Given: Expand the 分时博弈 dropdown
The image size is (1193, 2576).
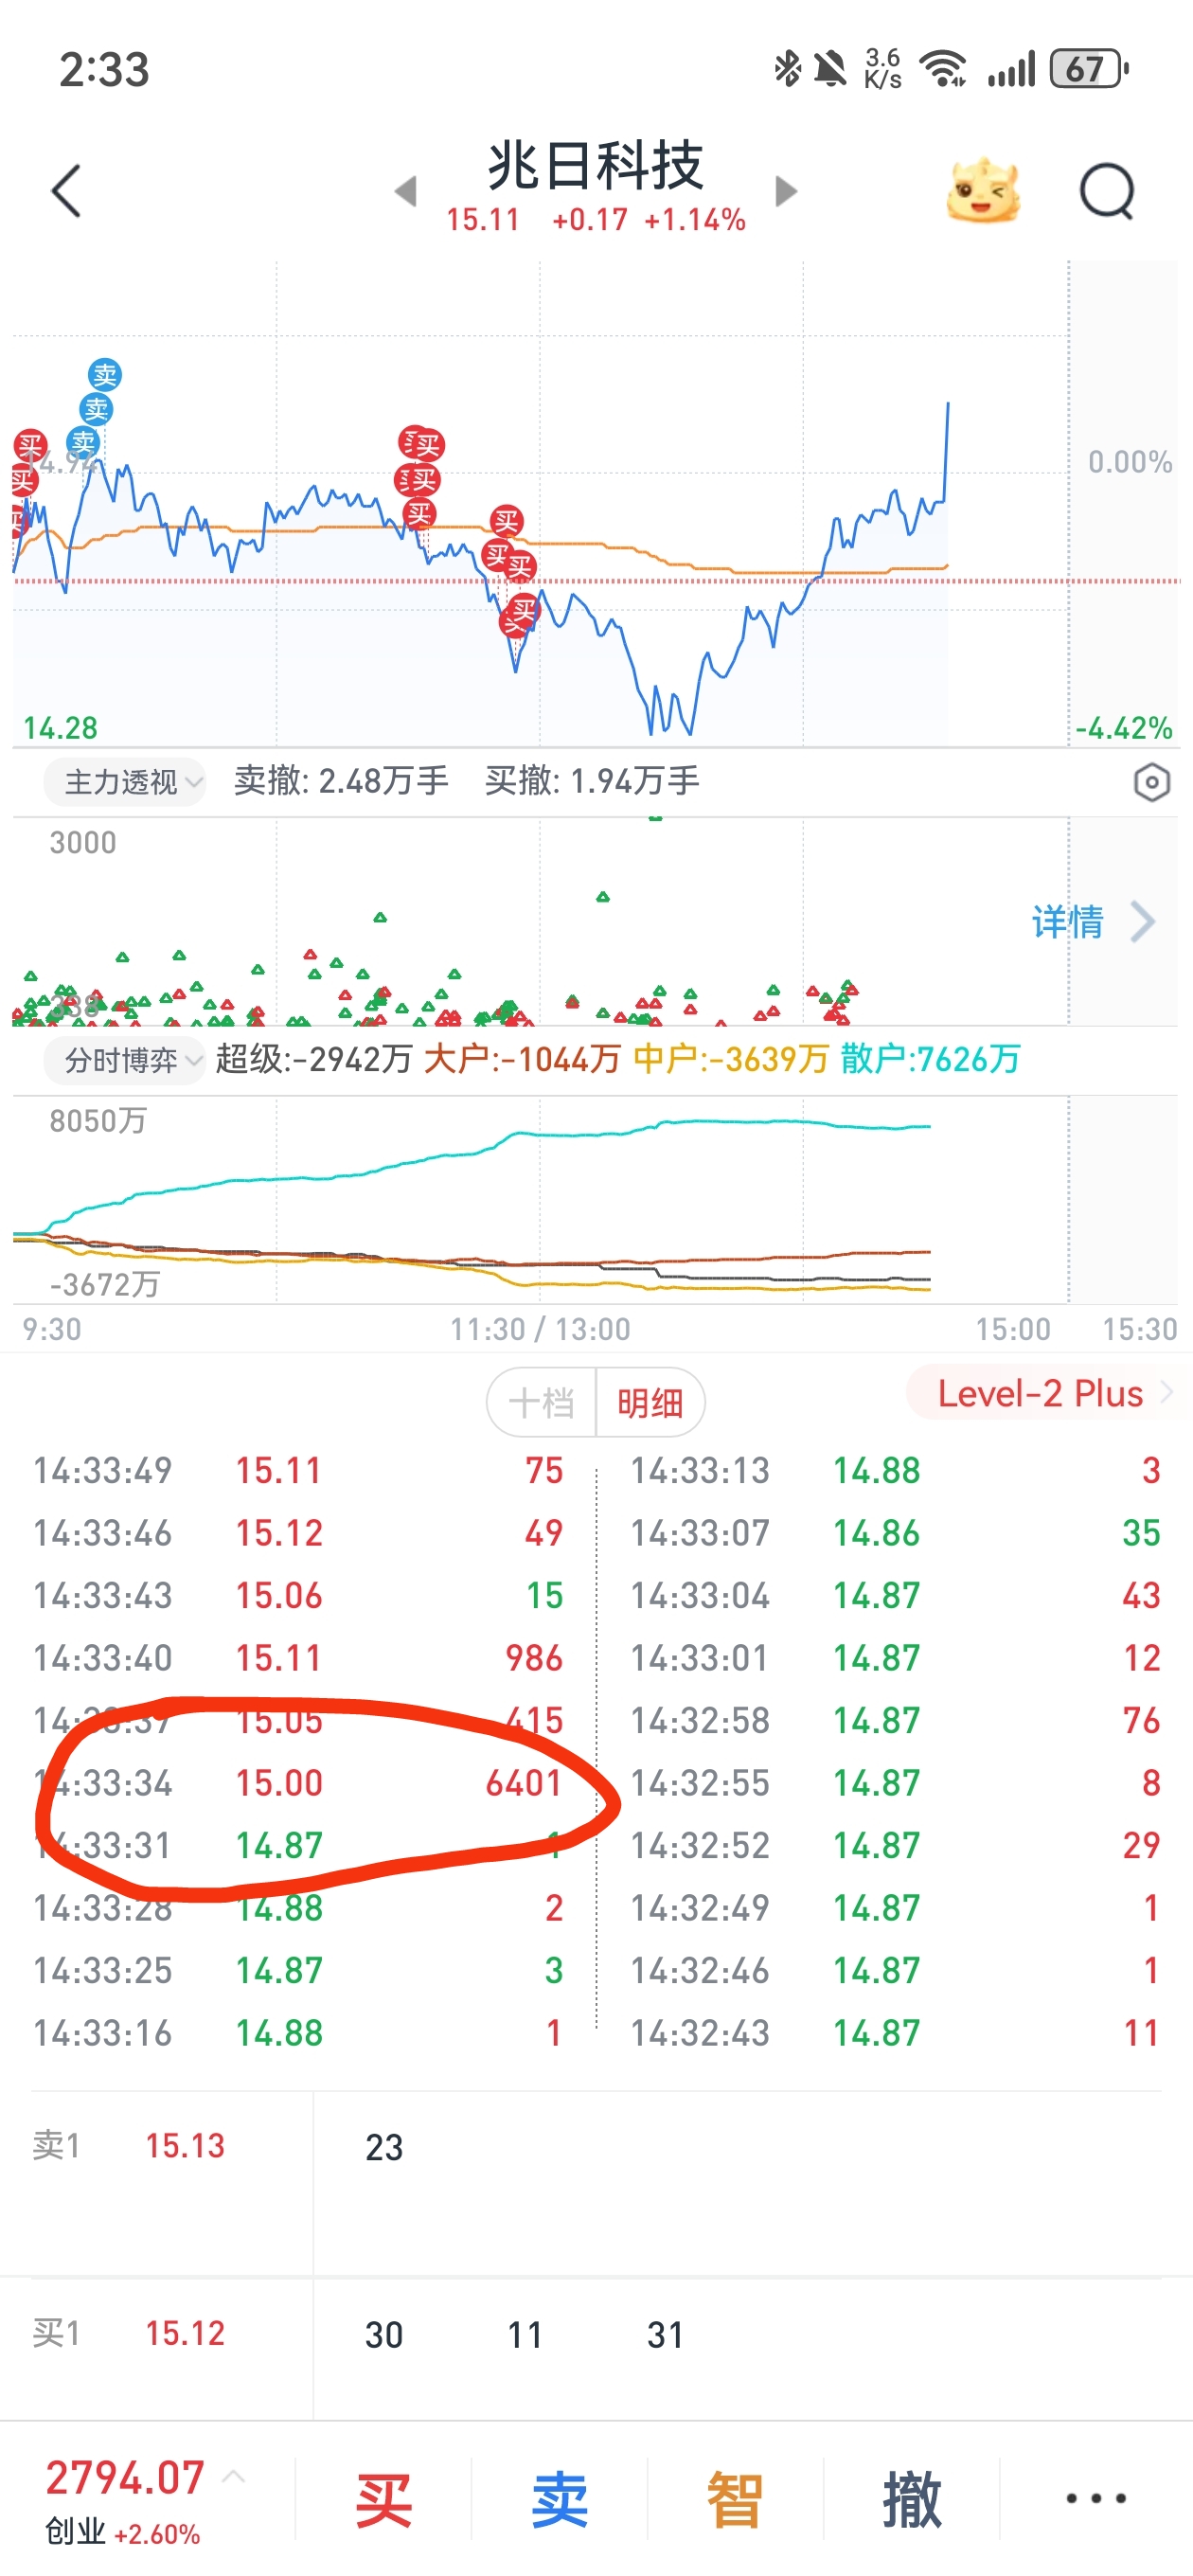Looking at the screenshot, I should (125, 1059).
